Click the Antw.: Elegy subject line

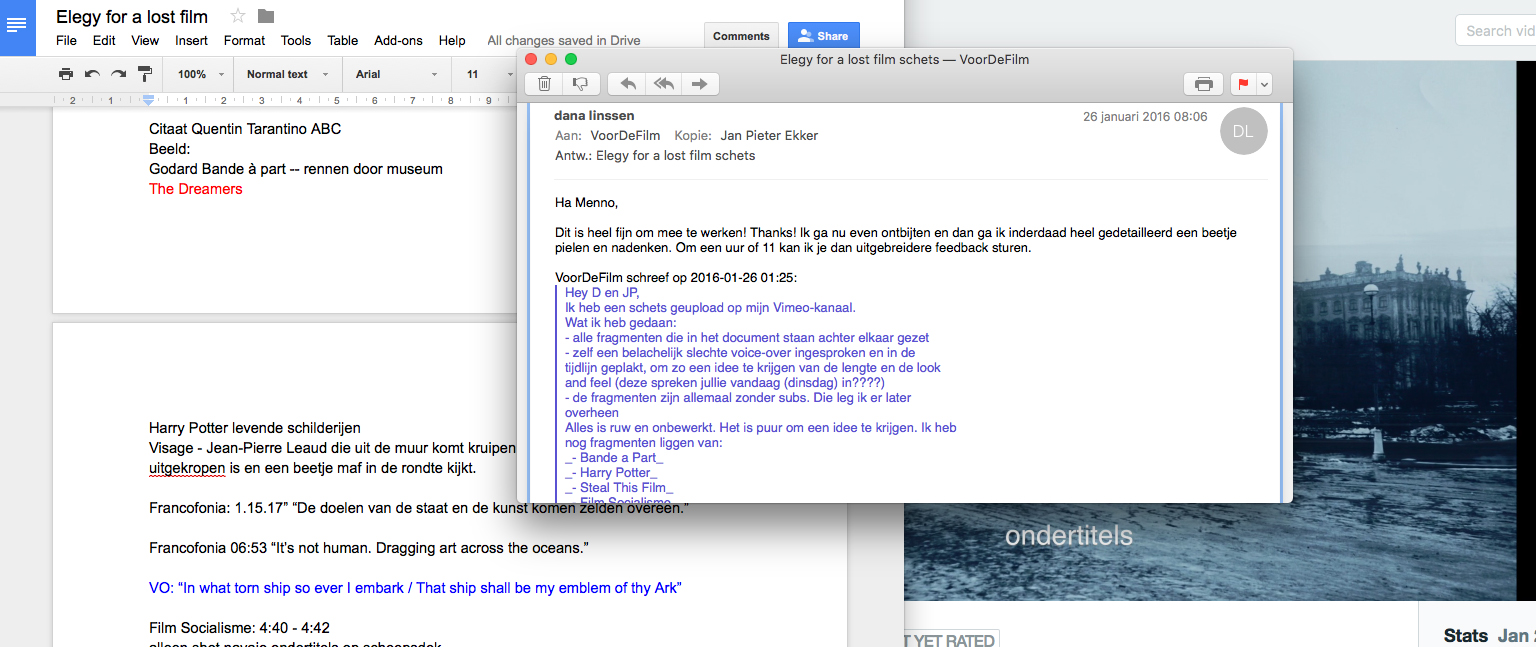click(x=655, y=156)
